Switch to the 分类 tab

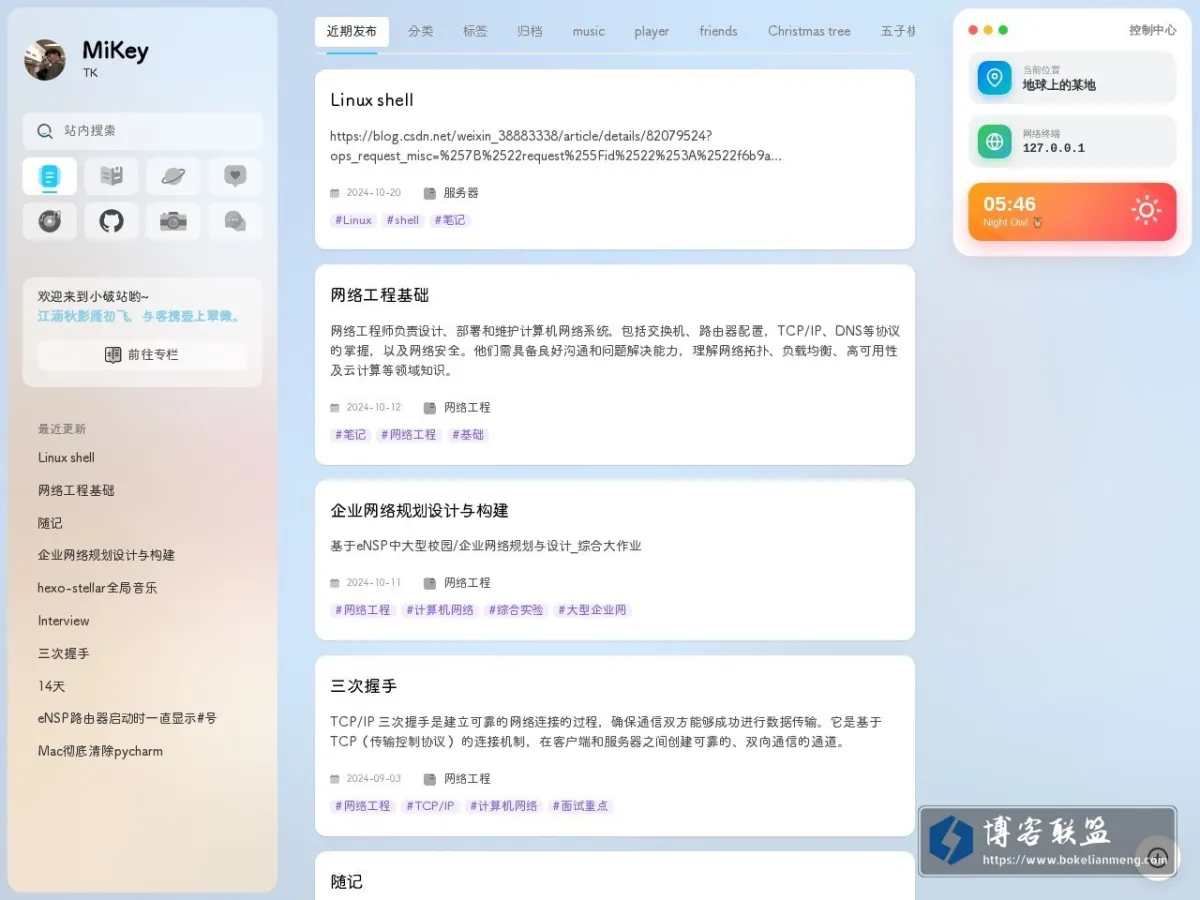421,31
